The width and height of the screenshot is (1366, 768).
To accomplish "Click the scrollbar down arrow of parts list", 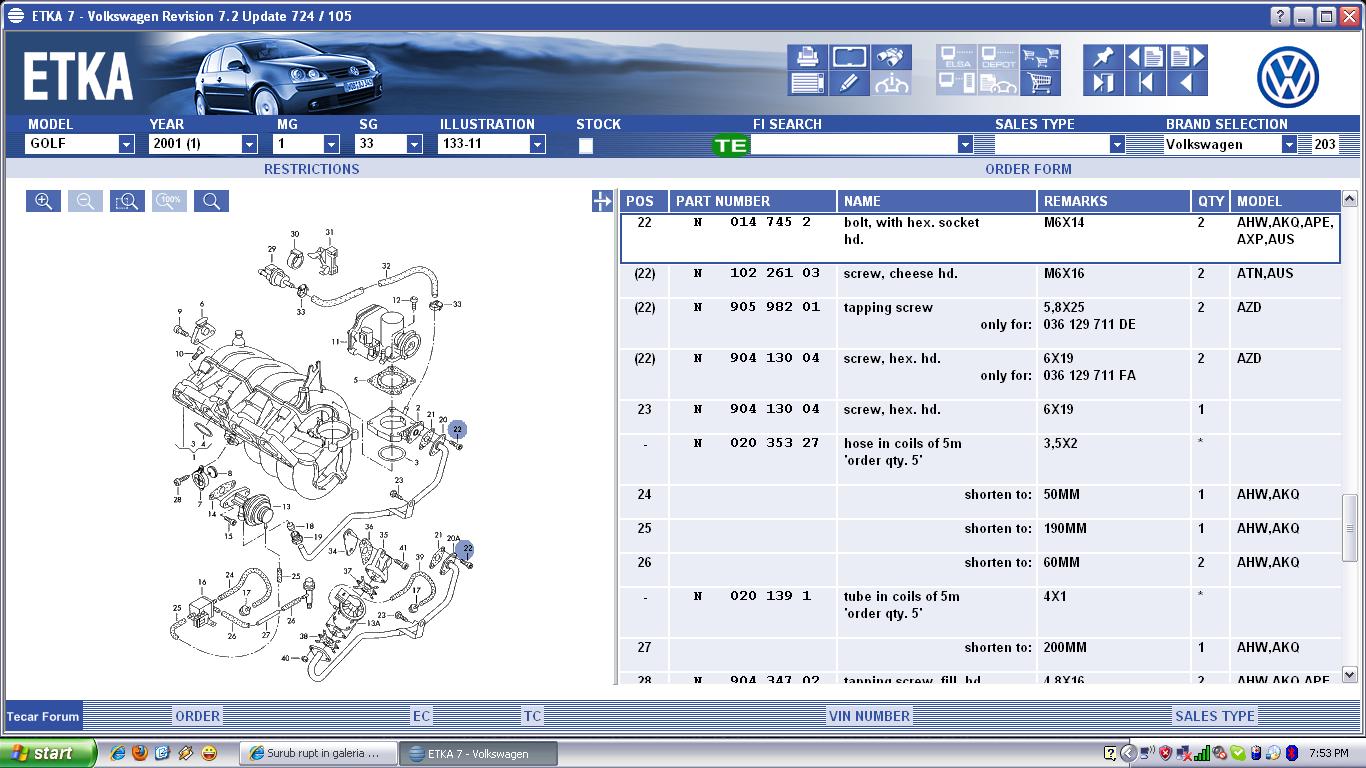I will 1351,675.
